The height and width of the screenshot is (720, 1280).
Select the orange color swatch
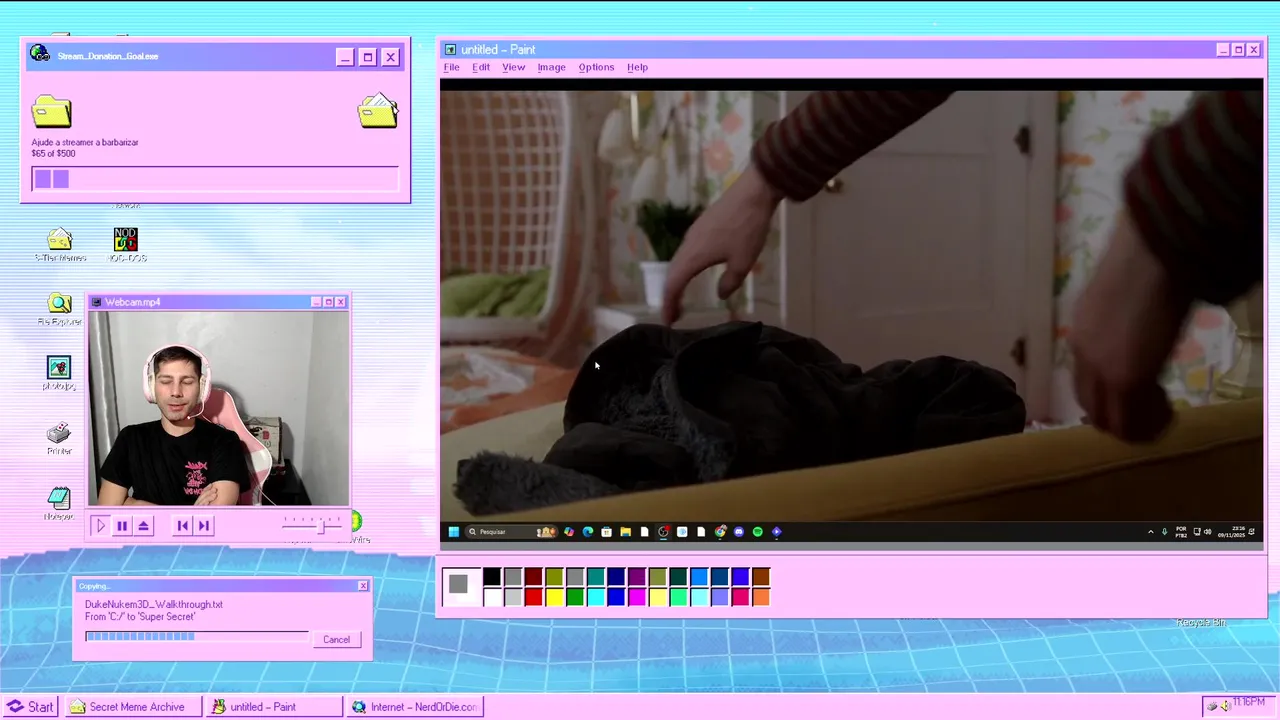point(761,597)
